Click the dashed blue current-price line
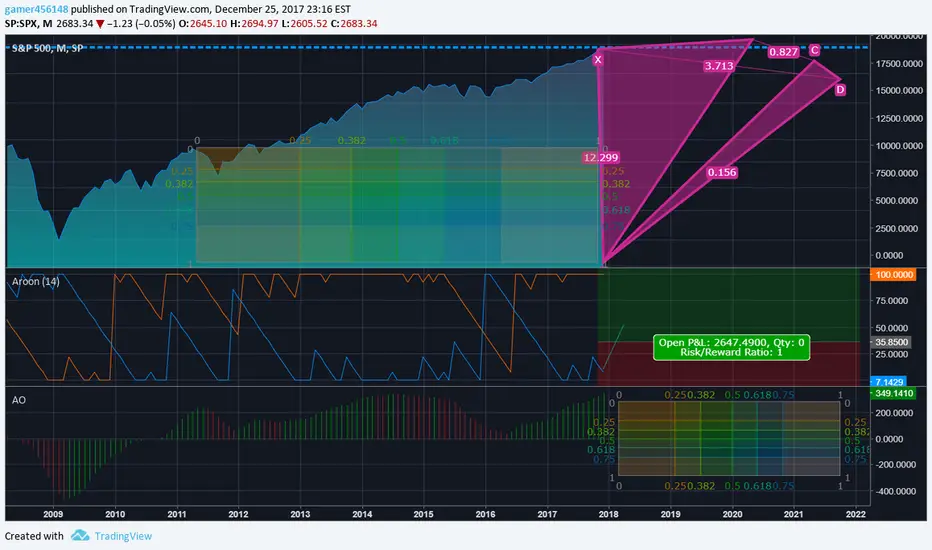 coord(437,47)
